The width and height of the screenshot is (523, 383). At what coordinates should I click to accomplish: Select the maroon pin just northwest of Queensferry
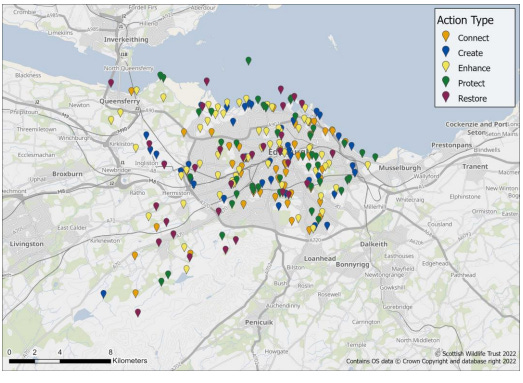point(111,83)
